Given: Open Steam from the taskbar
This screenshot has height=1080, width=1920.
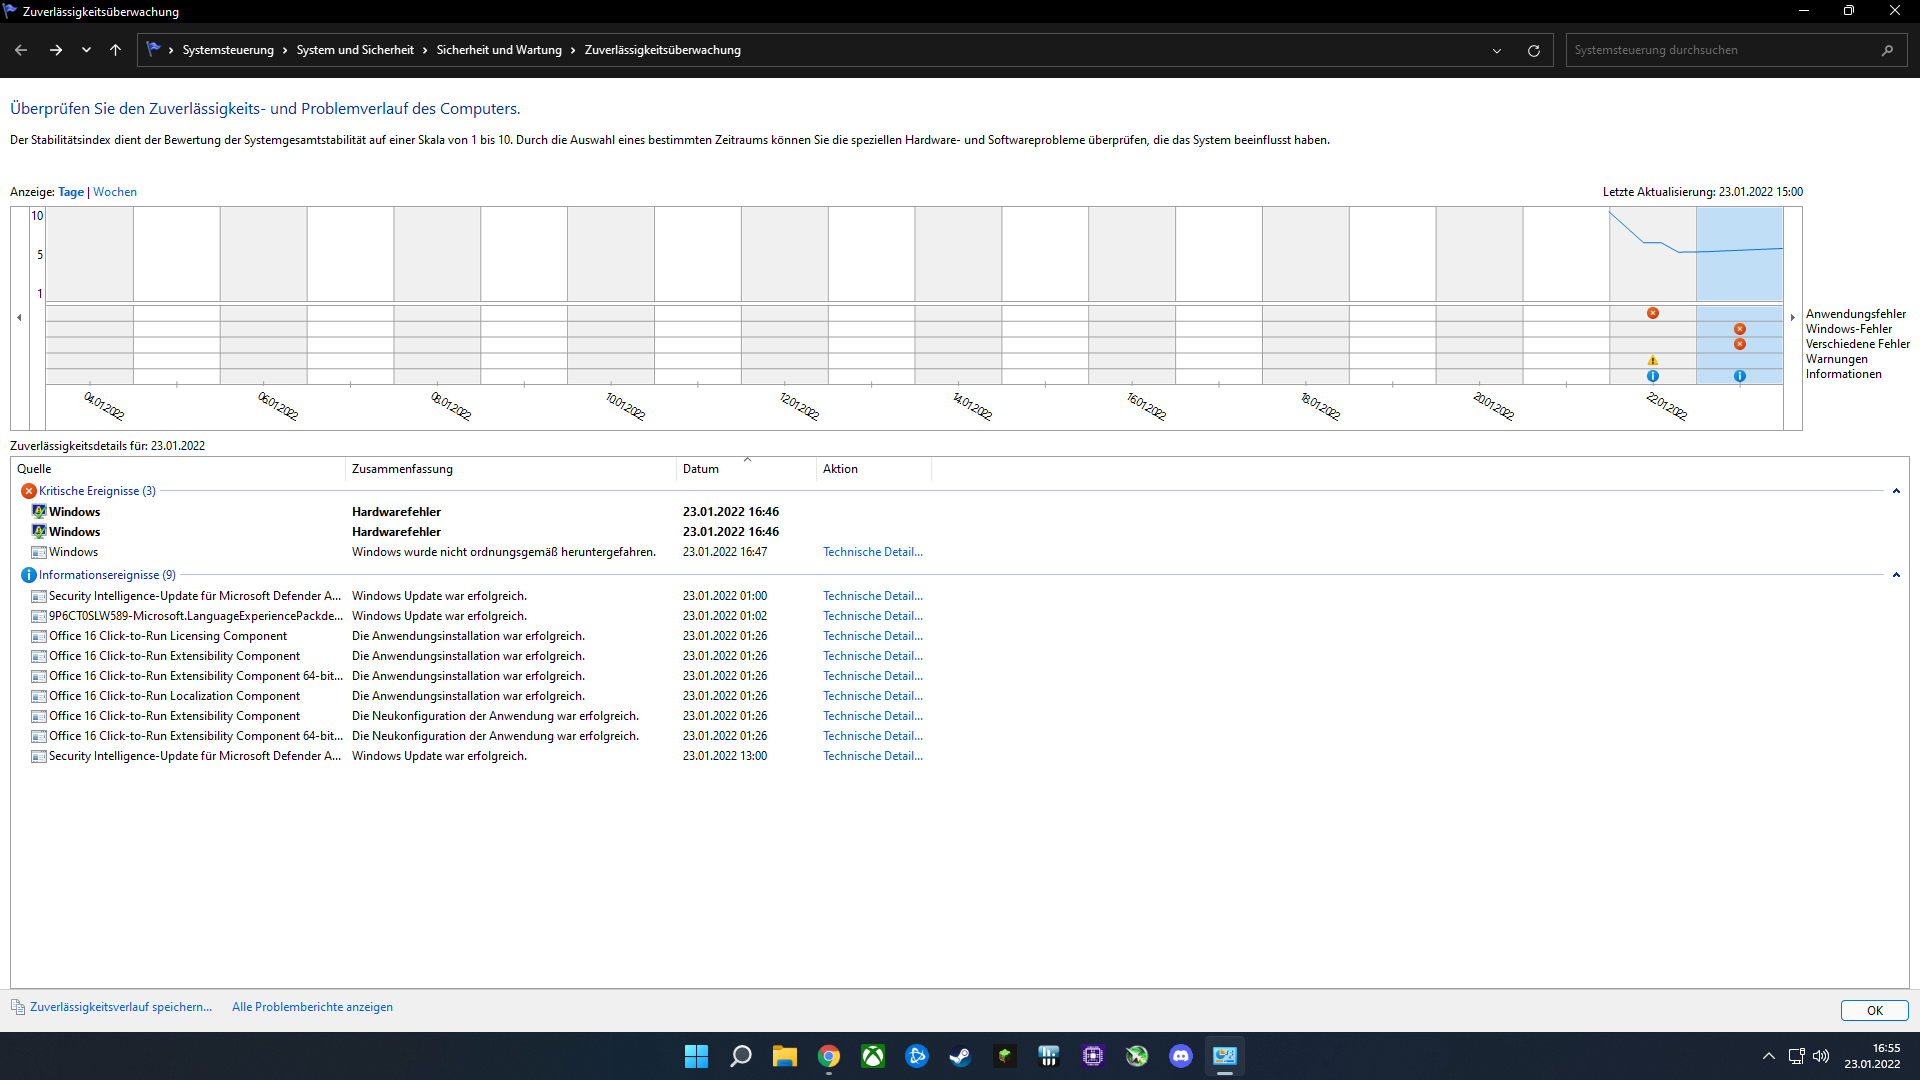Looking at the screenshot, I should click(x=960, y=1056).
